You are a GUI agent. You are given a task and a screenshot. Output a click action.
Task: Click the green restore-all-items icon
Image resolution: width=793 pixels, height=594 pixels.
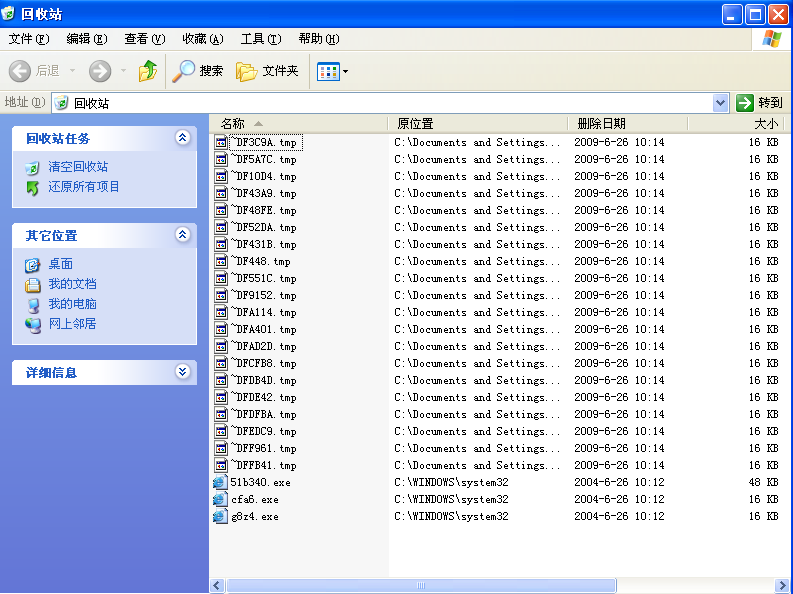click(33, 188)
